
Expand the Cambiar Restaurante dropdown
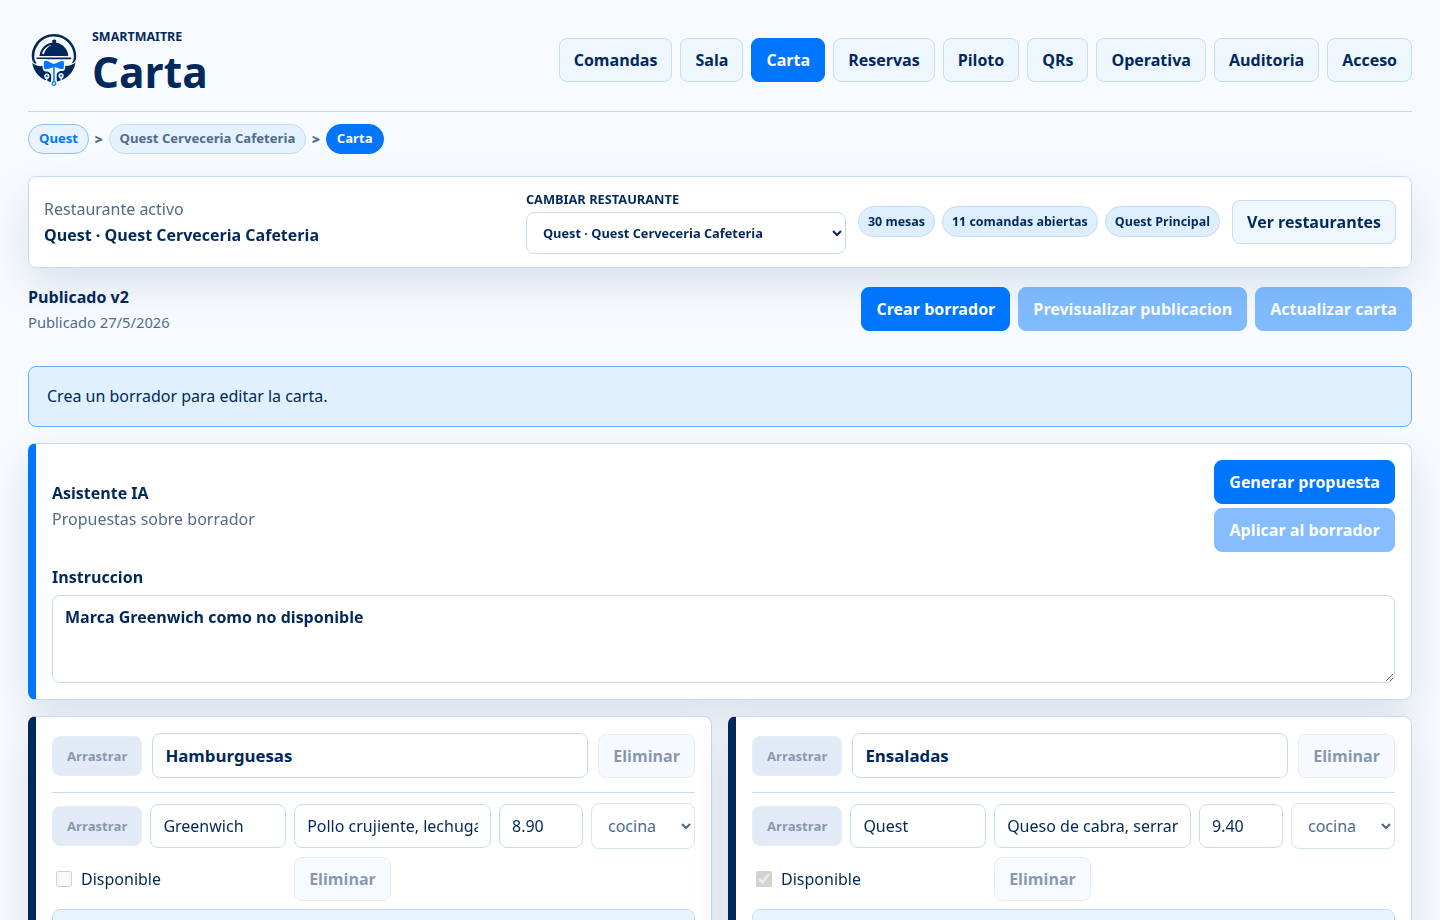686,233
